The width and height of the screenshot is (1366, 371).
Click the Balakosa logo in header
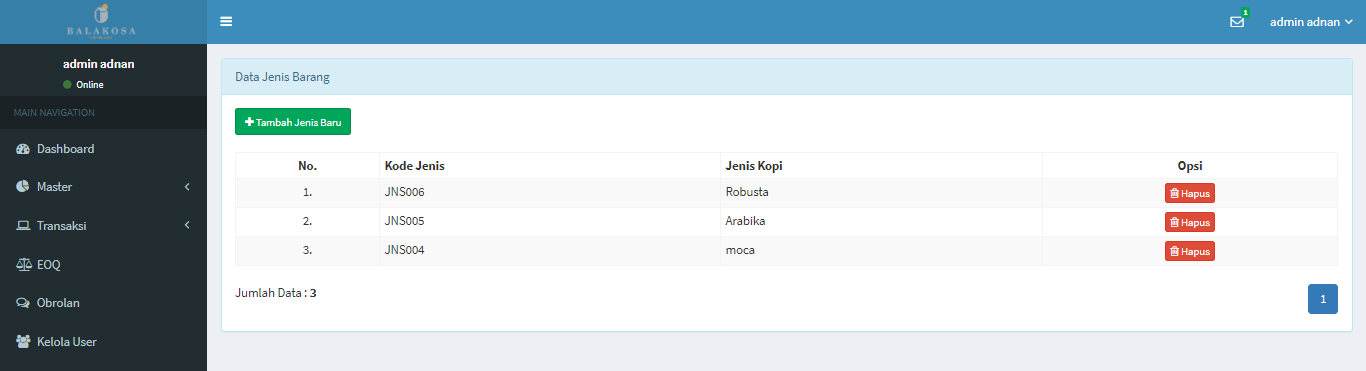[101, 20]
